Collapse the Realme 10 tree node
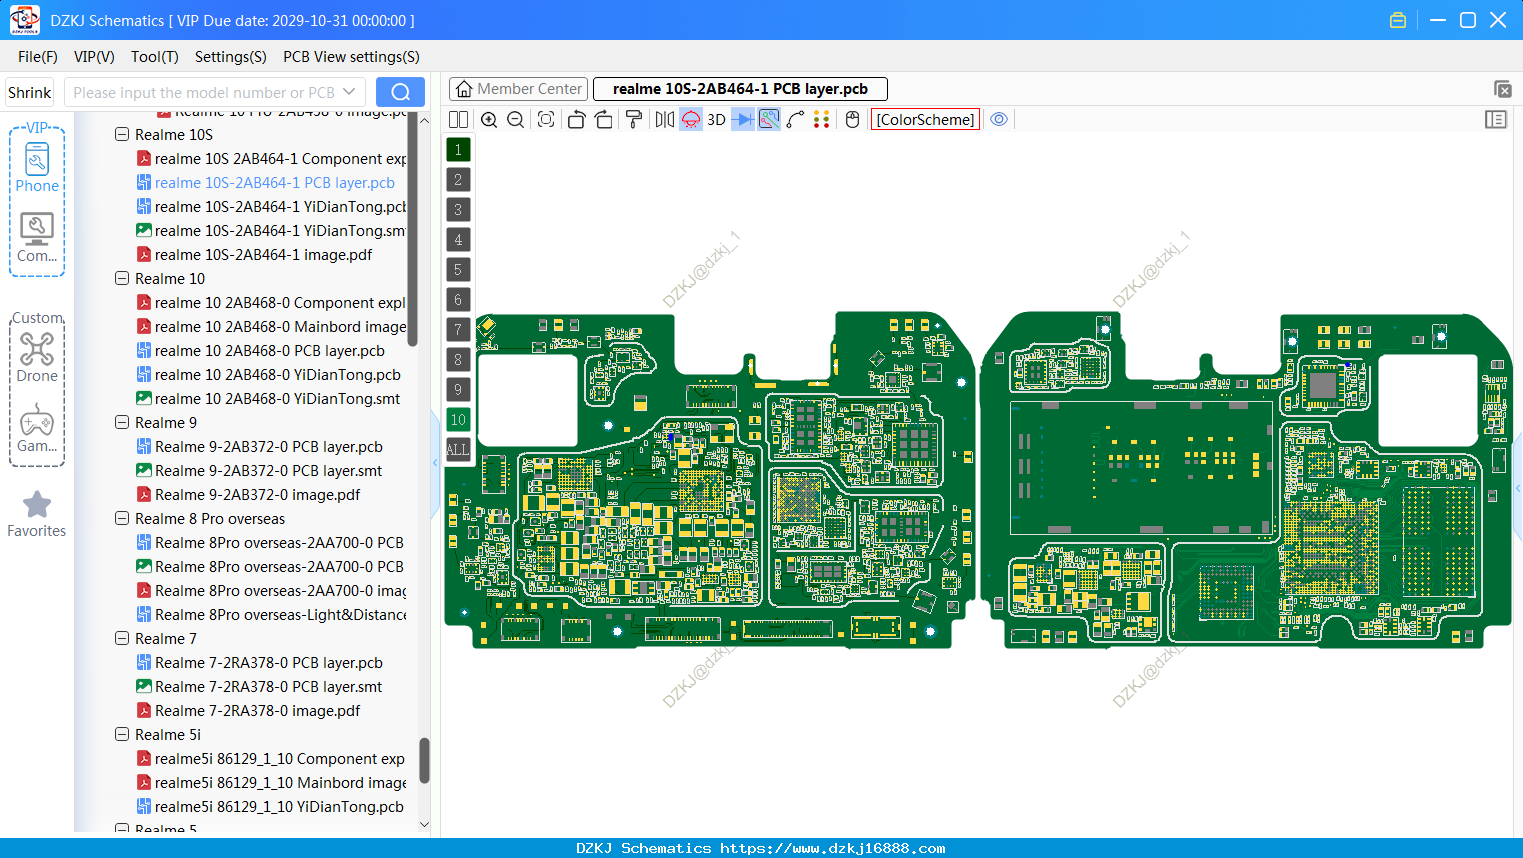The height and width of the screenshot is (858, 1523). click(122, 279)
